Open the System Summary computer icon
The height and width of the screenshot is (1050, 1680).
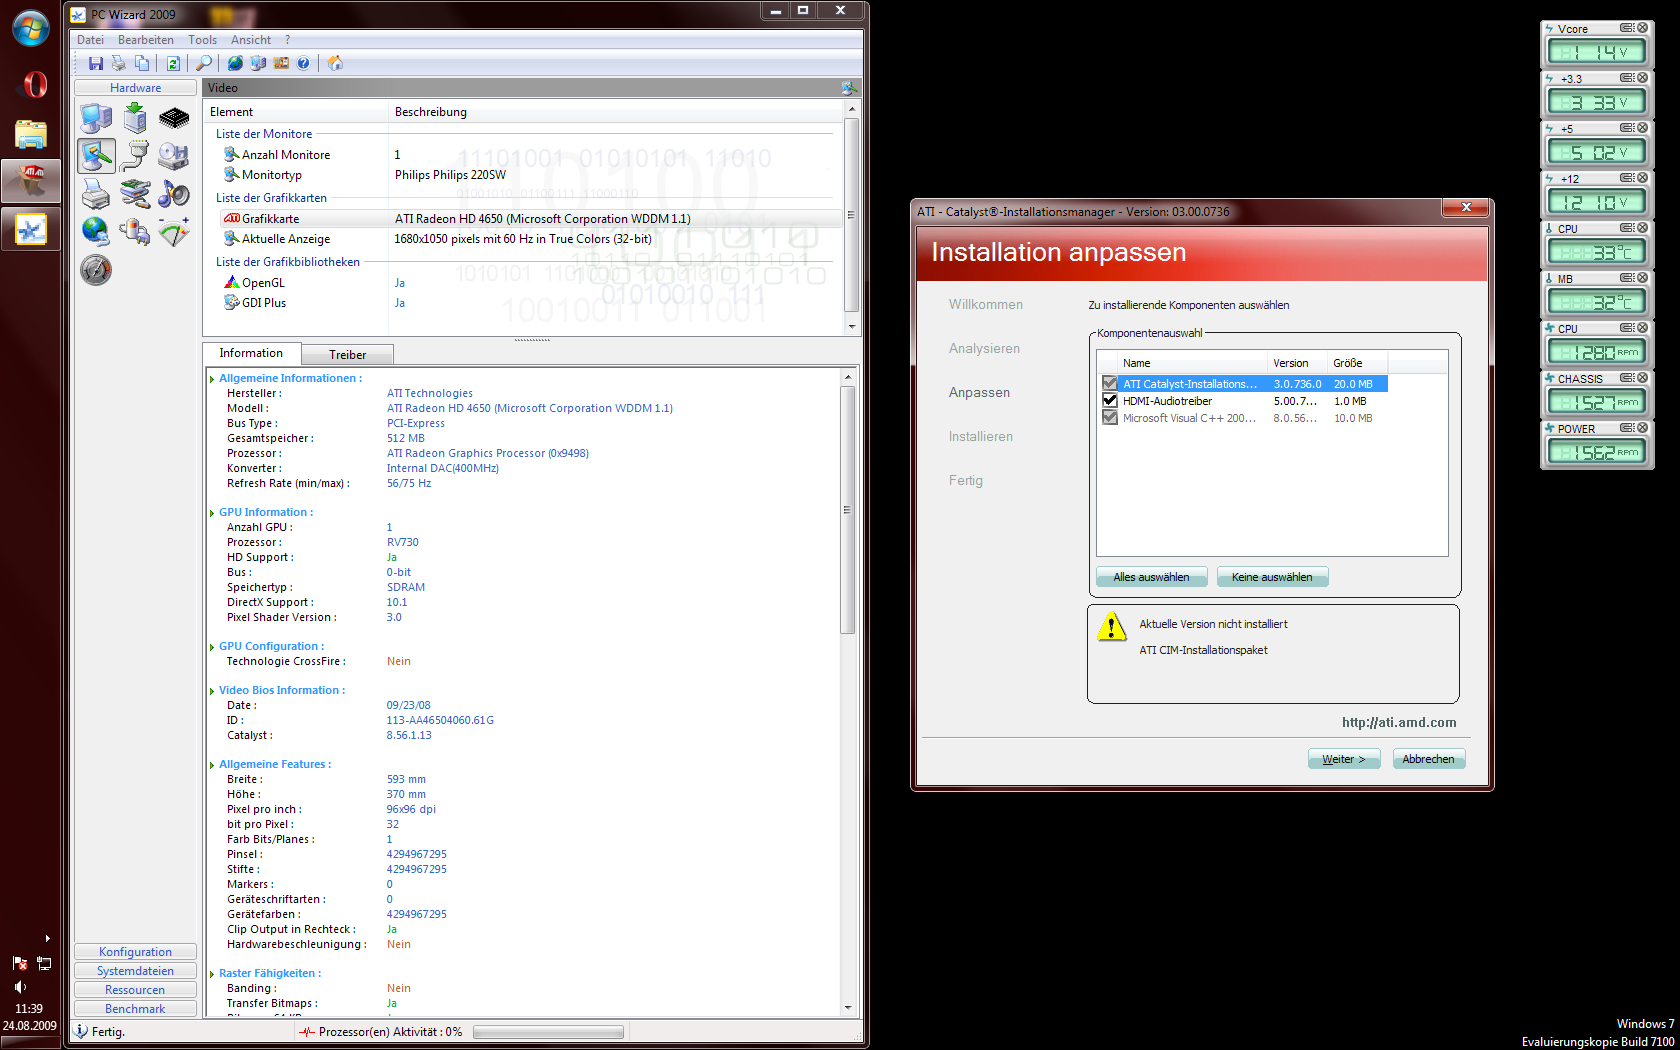click(x=96, y=119)
